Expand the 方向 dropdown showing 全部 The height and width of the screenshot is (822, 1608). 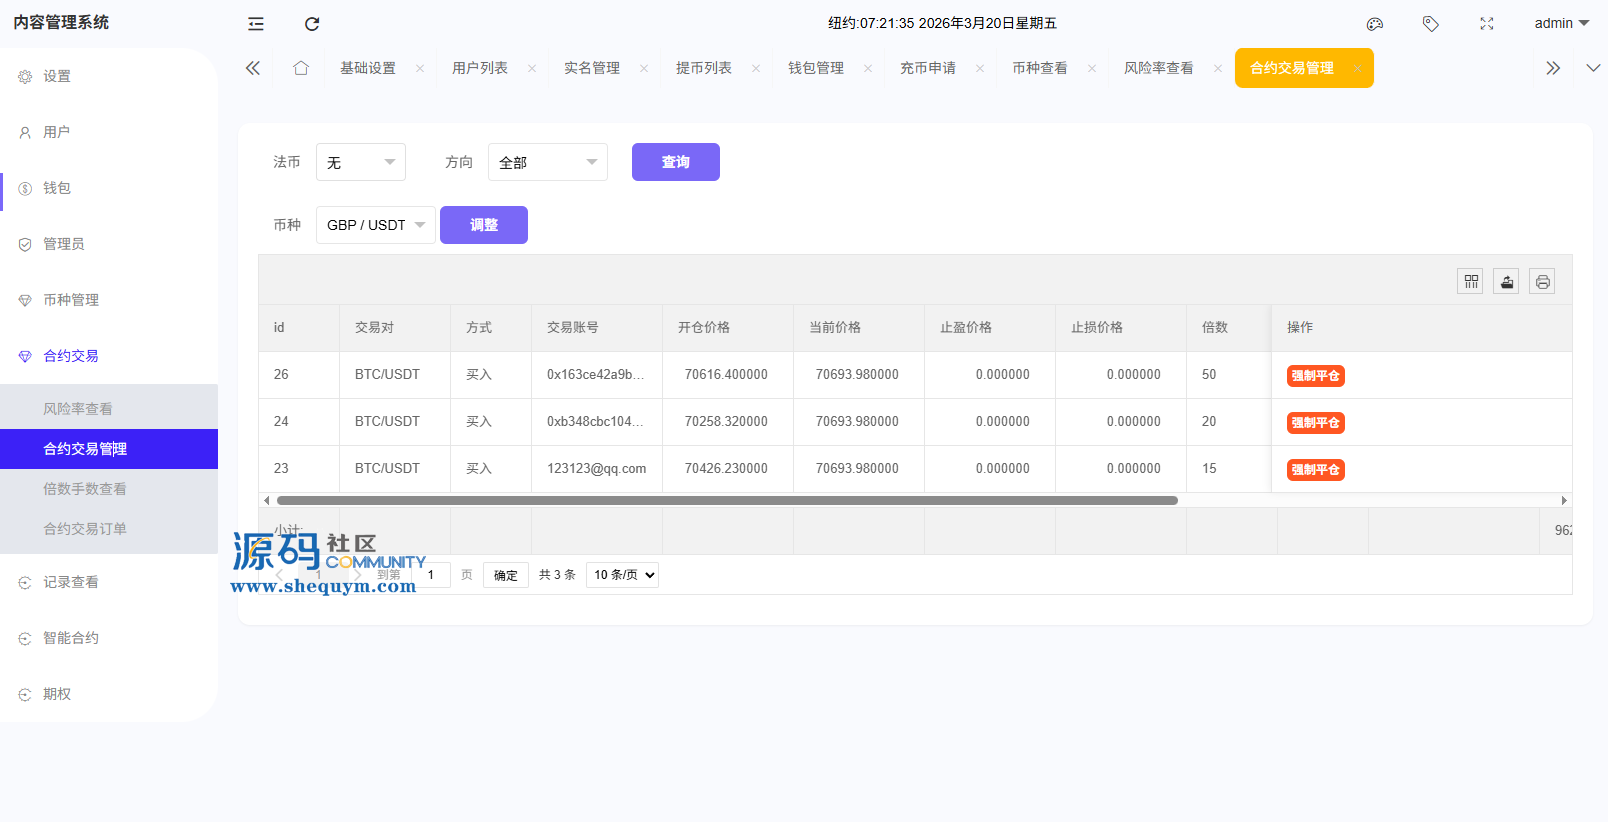pyautogui.click(x=547, y=162)
